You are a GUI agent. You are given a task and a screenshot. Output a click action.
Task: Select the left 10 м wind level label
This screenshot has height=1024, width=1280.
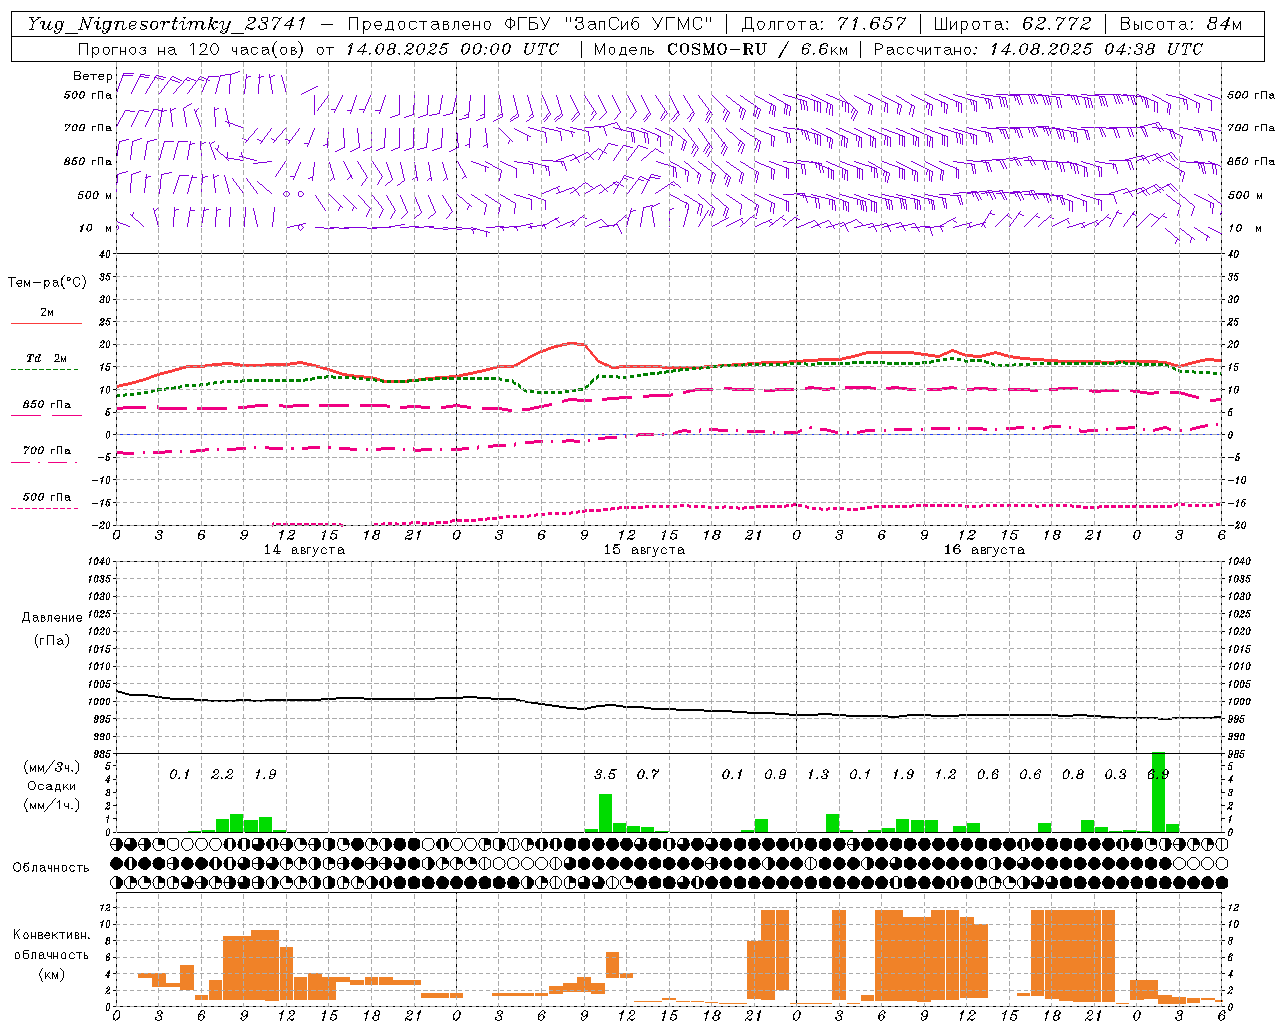coord(95,228)
